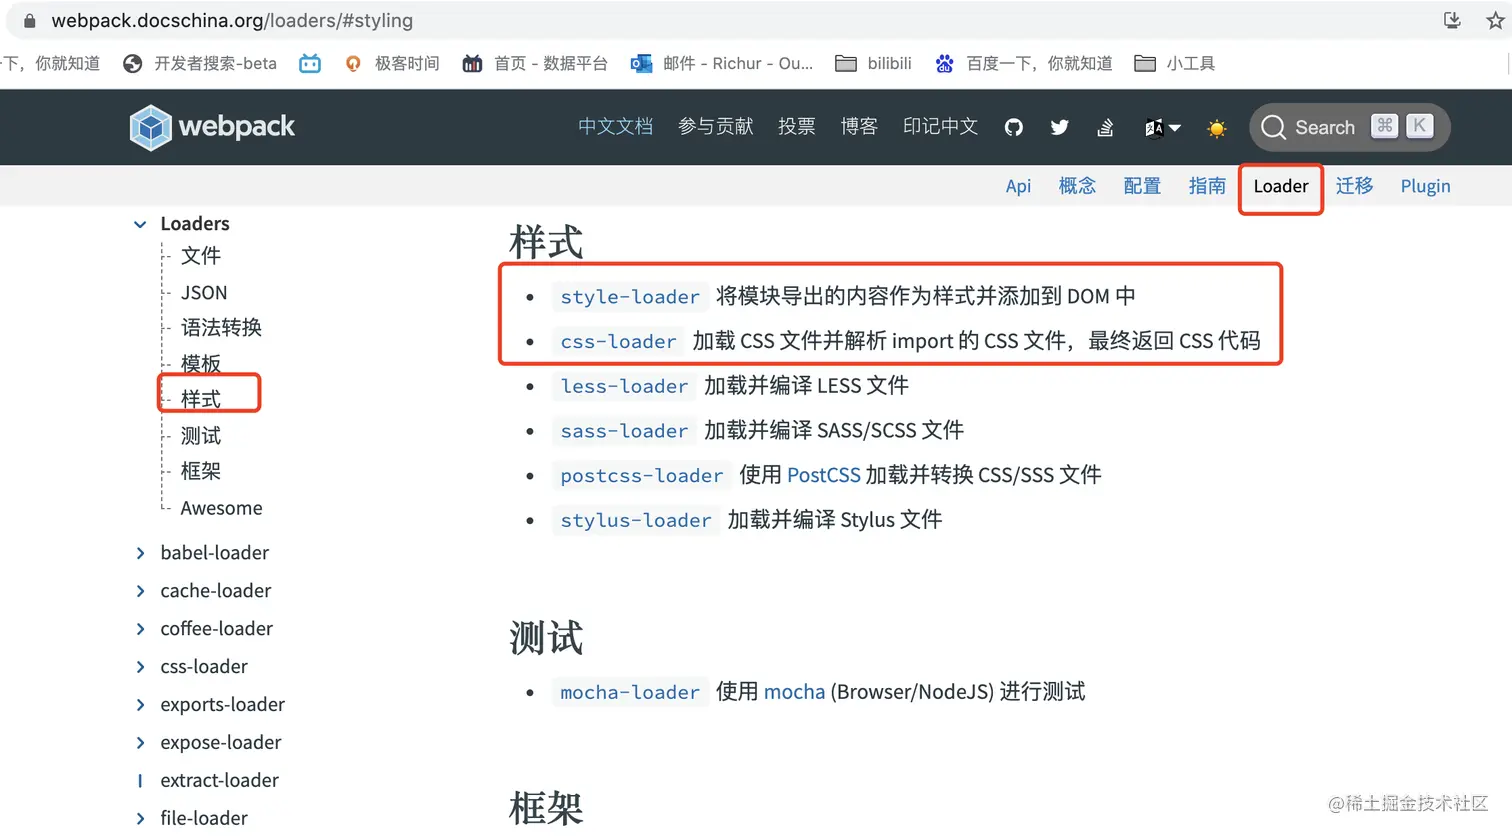Switch to the Plugin tab
This screenshot has width=1512, height=837.
[1425, 186]
